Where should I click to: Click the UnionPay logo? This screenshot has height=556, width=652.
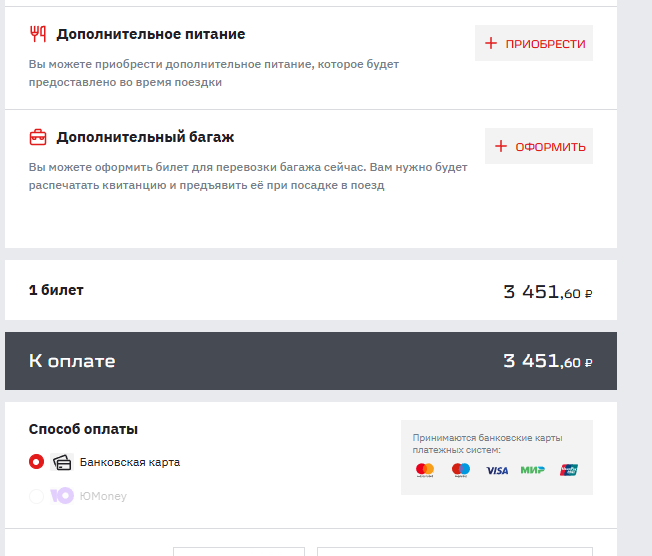click(x=569, y=470)
